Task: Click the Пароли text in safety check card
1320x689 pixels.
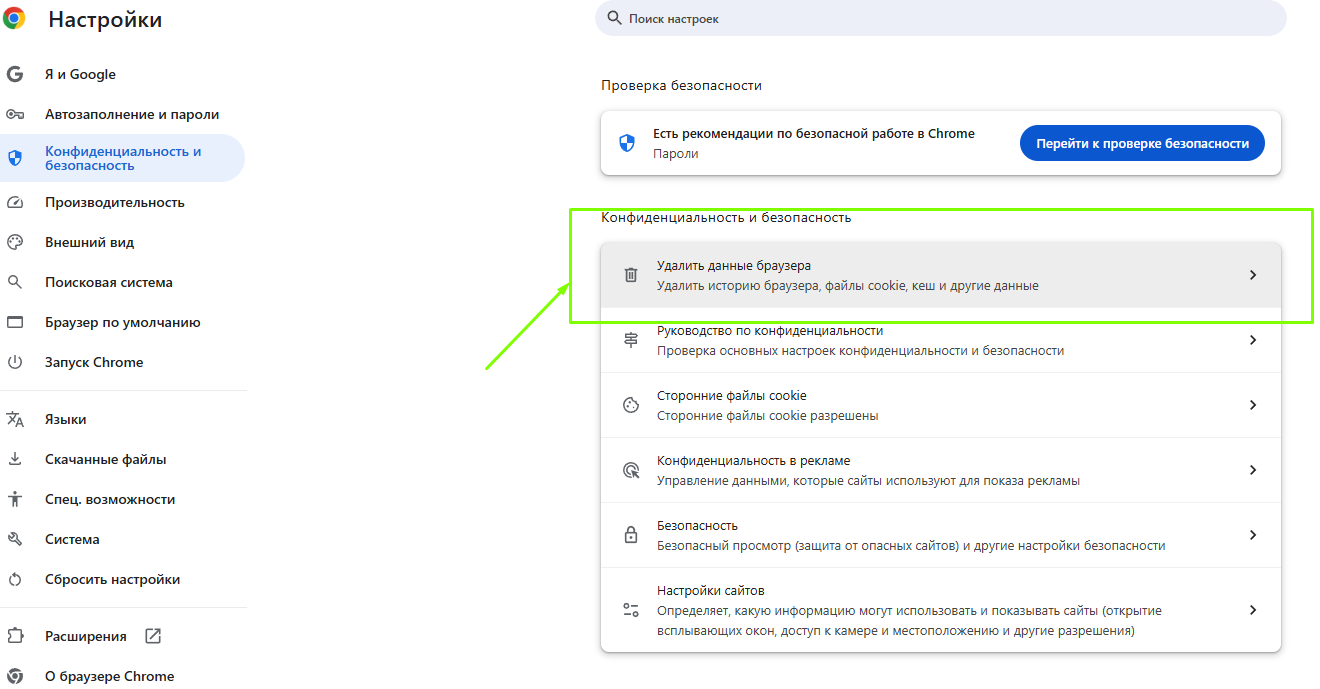Action: point(676,154)
